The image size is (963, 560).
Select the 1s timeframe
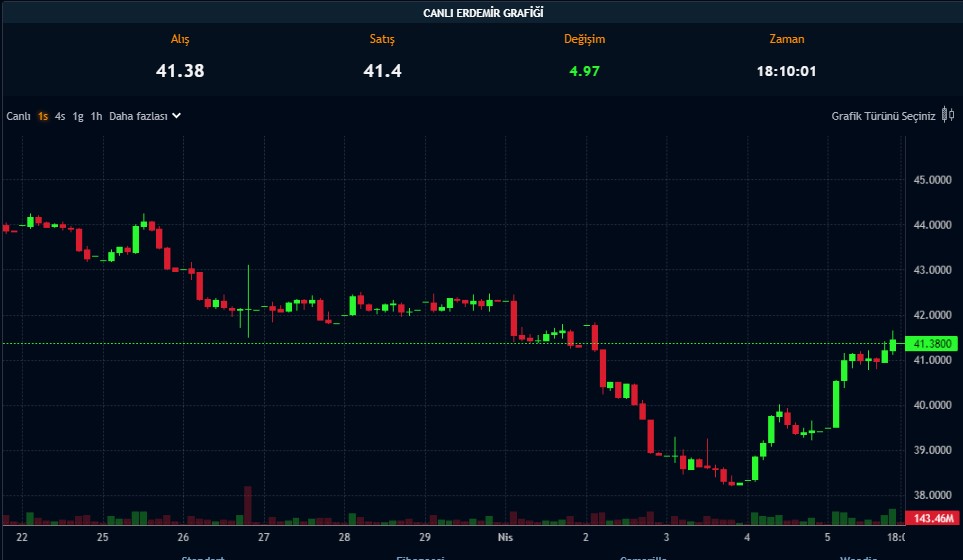point(43,116)
